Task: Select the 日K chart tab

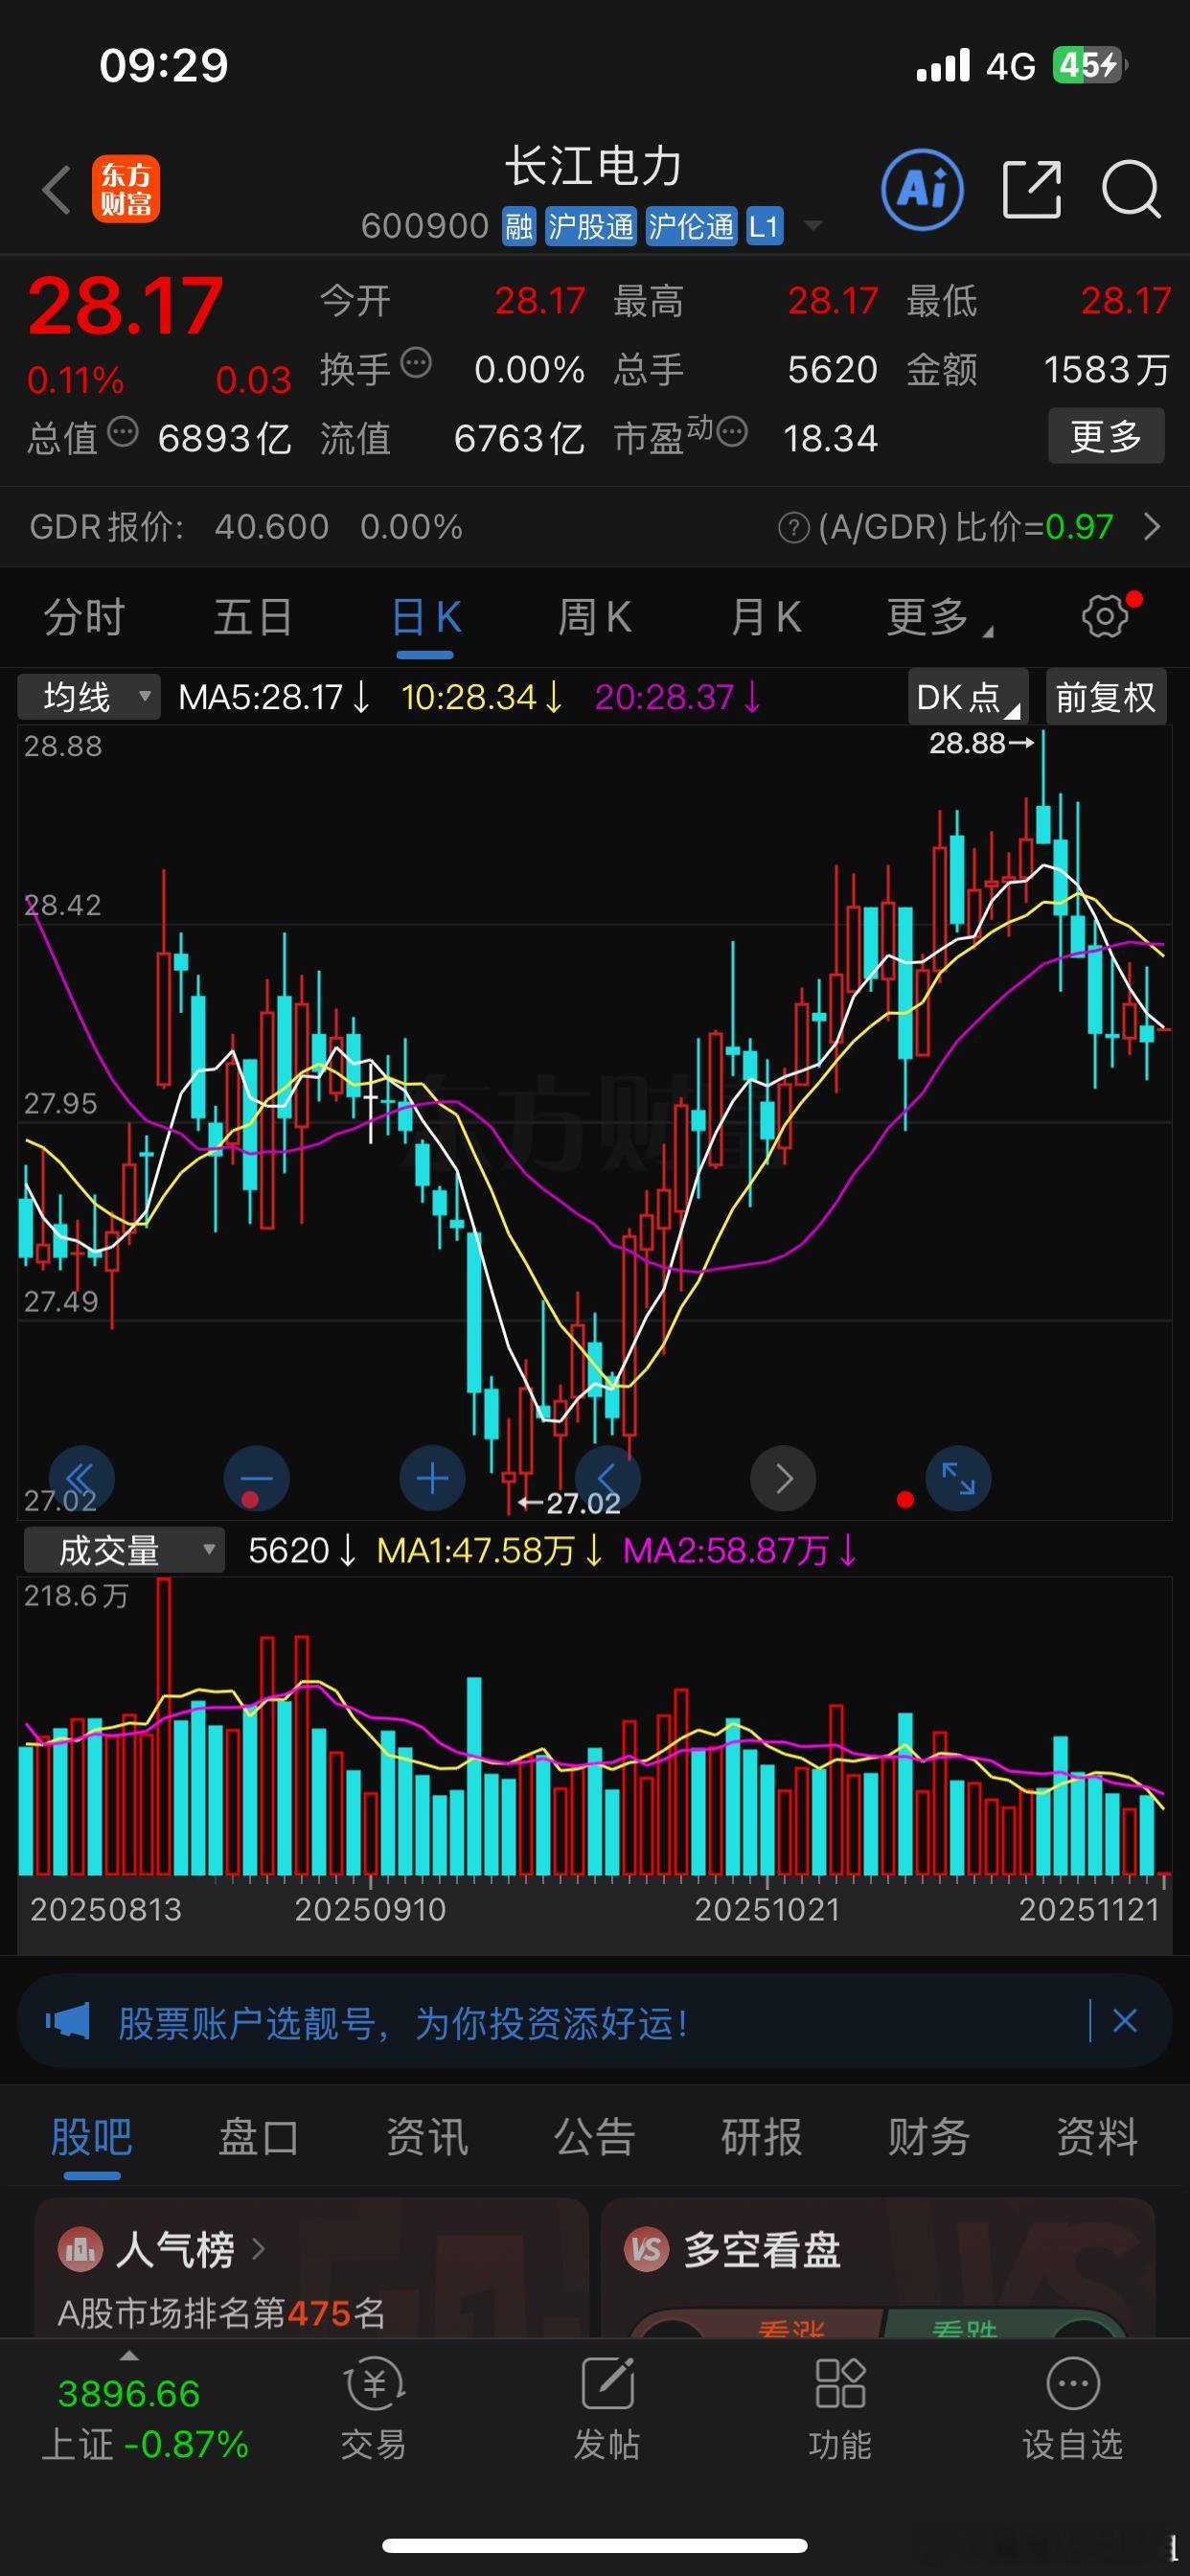Action: [426, 617]
